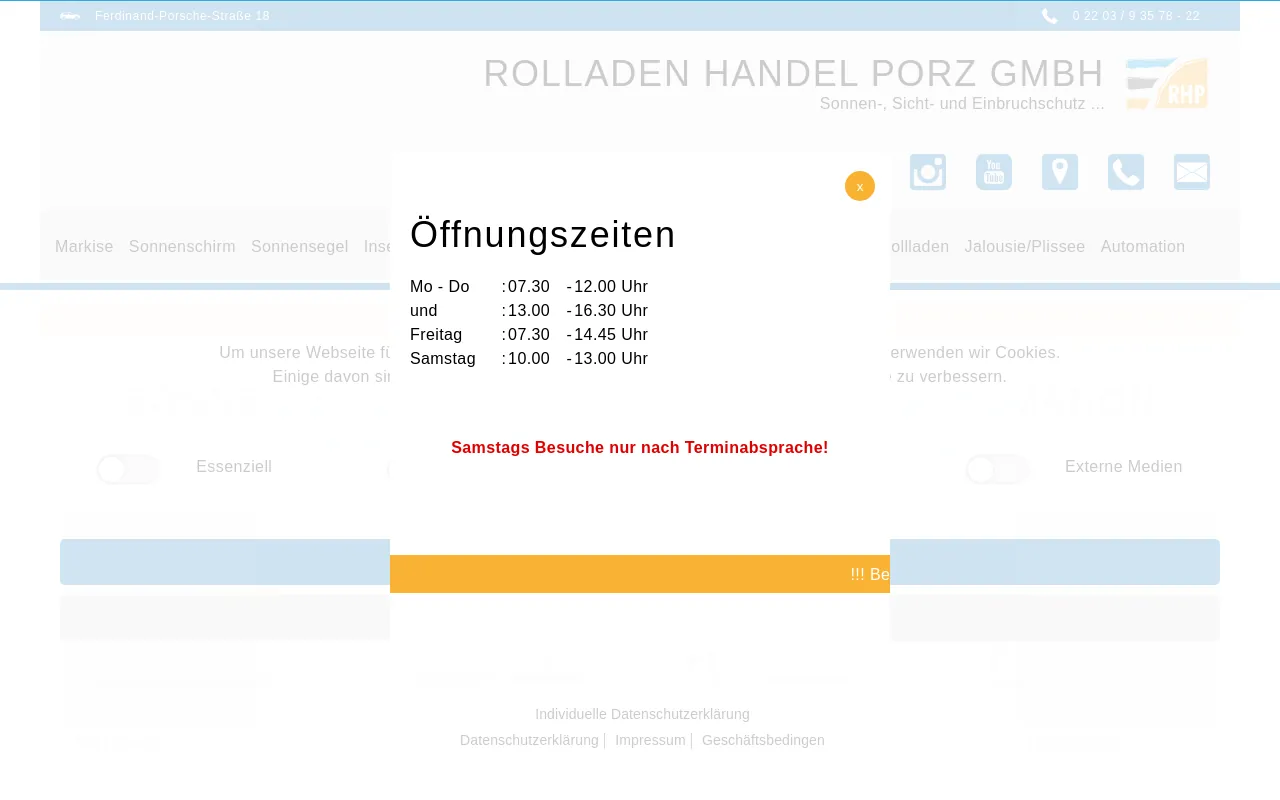1280x800 pixels.
Task: Open the Markise menu item
Action: pos(84,246)
